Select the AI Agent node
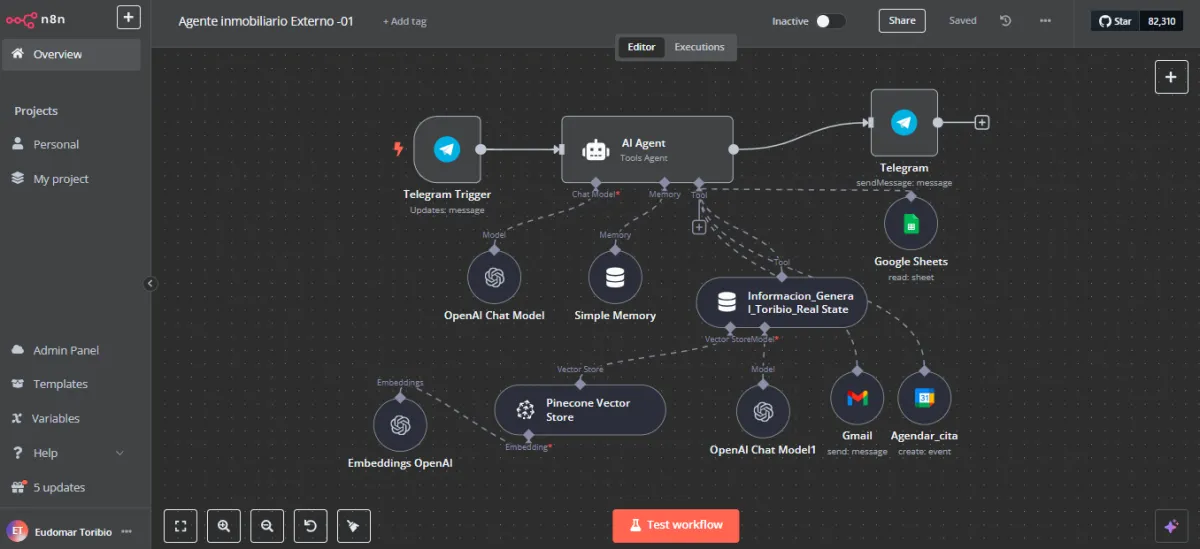 [647, 149]
